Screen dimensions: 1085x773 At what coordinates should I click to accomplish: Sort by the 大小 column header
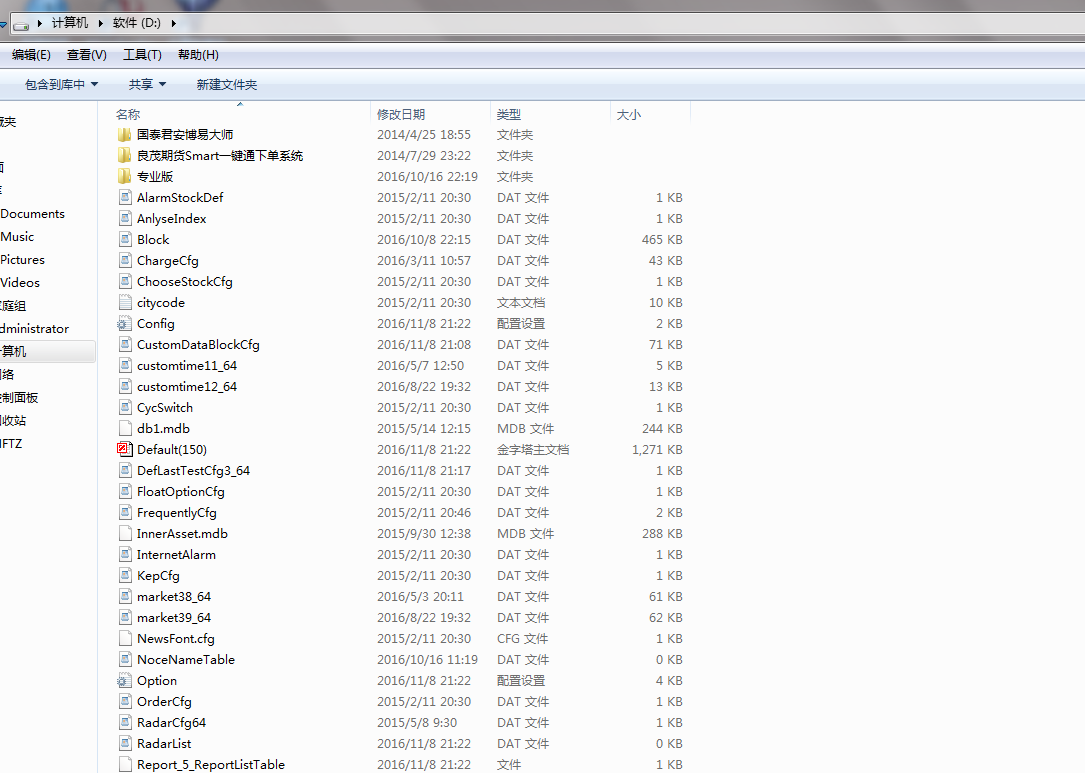(629, 114)
